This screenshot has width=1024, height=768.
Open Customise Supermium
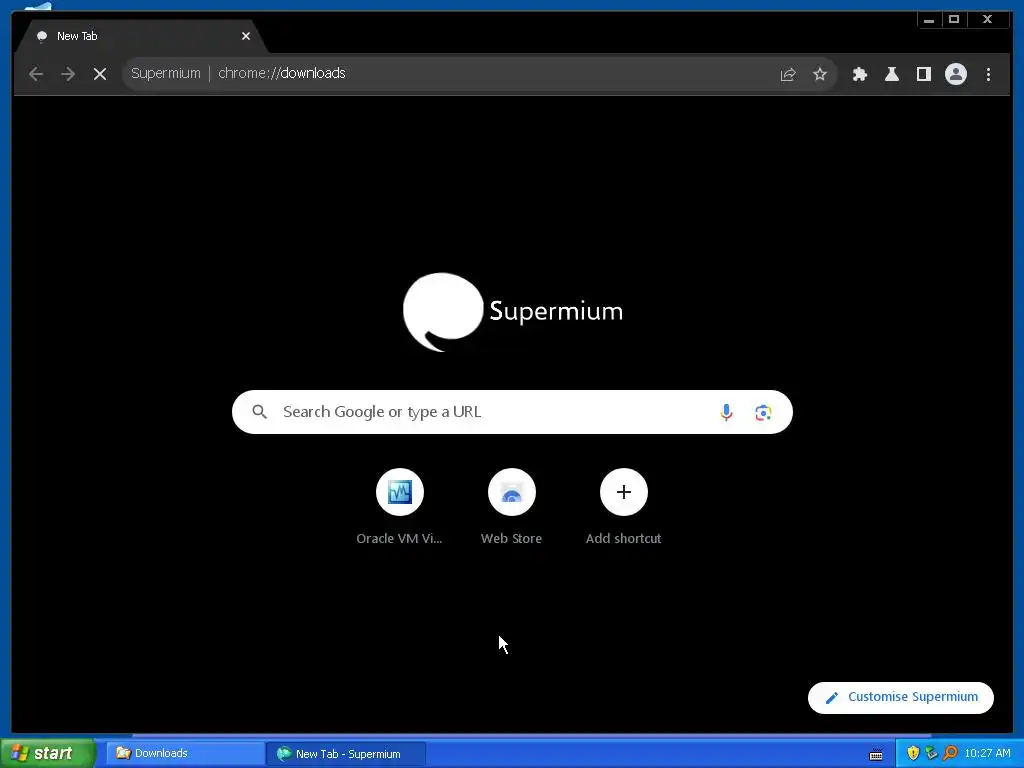901,697
